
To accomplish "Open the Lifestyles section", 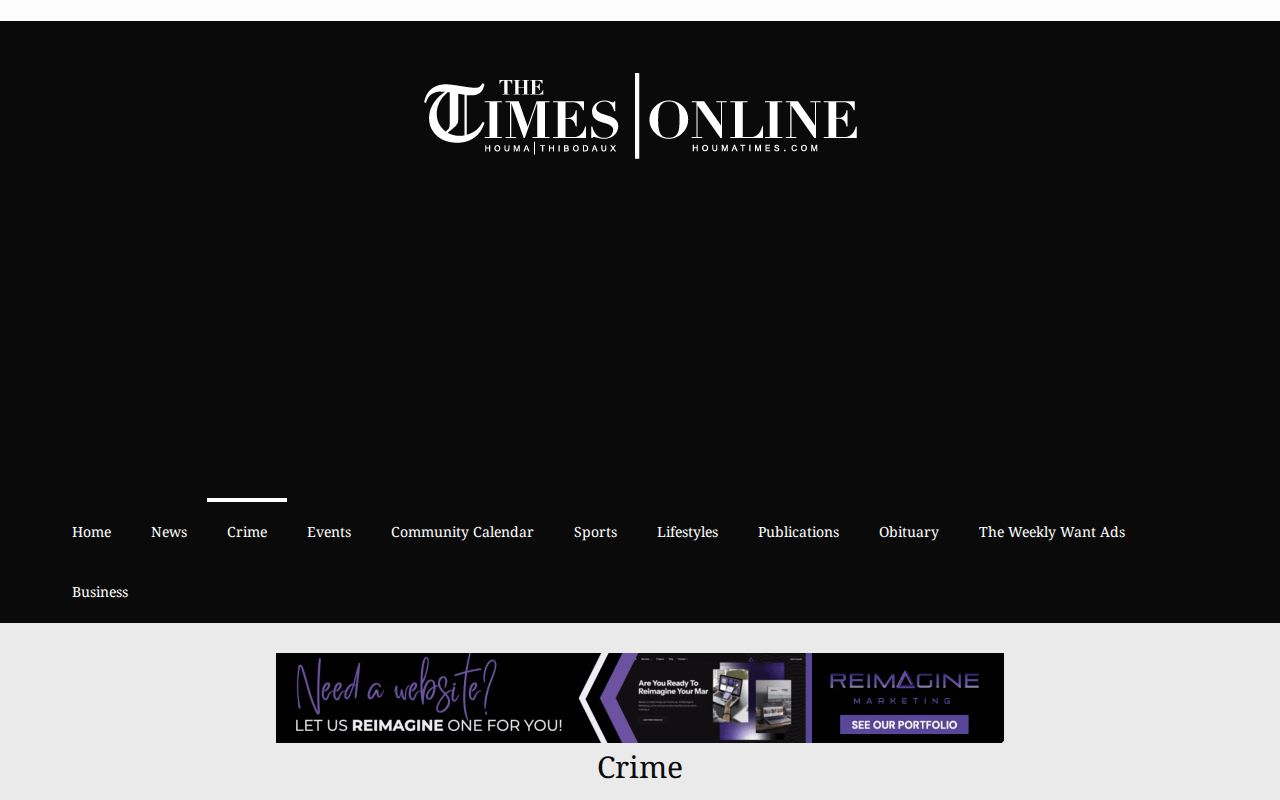I will point(687,532).
